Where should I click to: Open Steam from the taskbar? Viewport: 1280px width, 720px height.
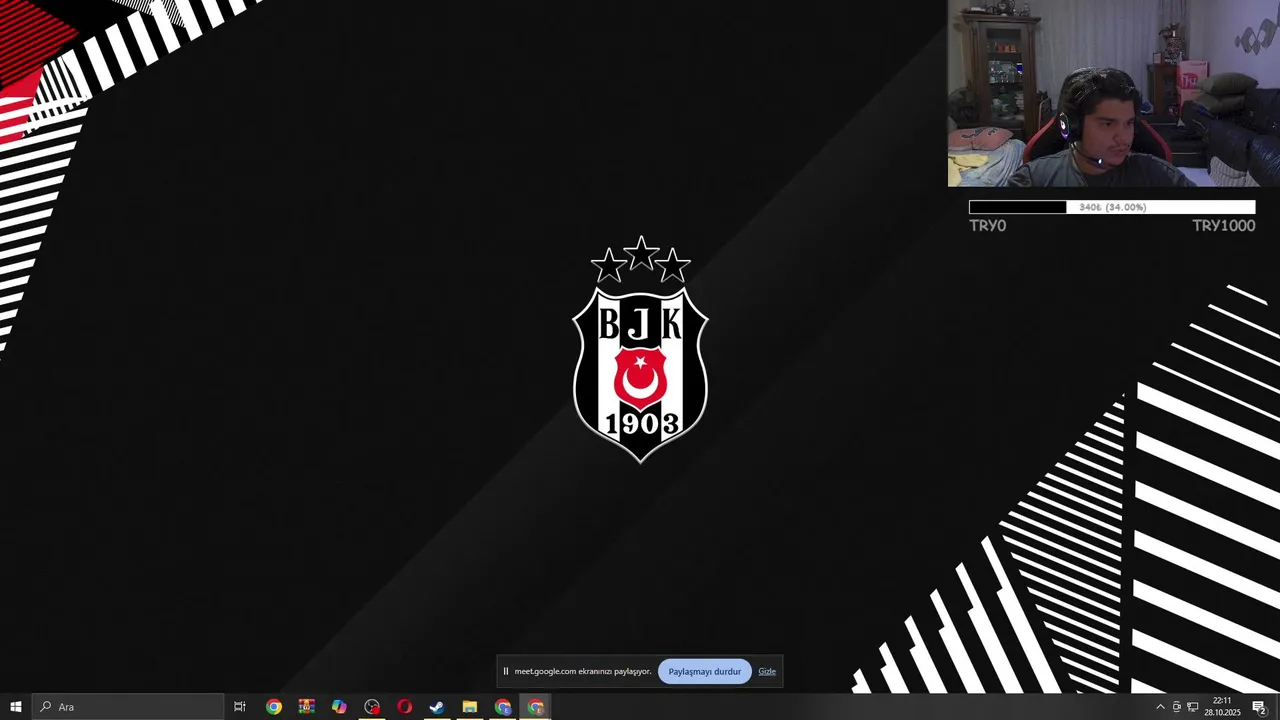(x=437, y=707)
